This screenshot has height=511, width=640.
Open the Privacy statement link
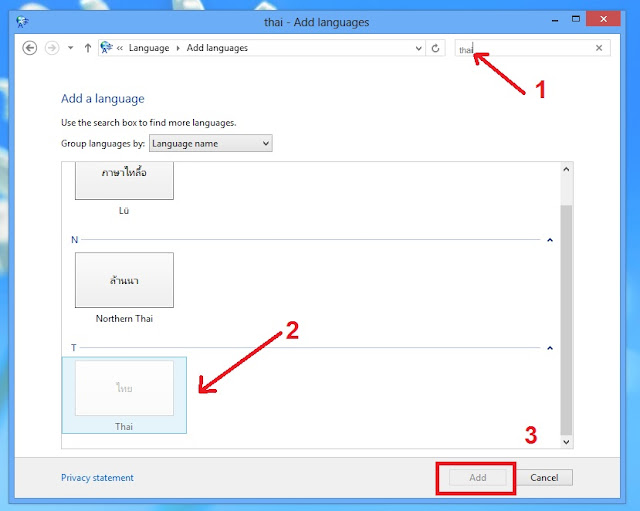[x=97, y=478]
